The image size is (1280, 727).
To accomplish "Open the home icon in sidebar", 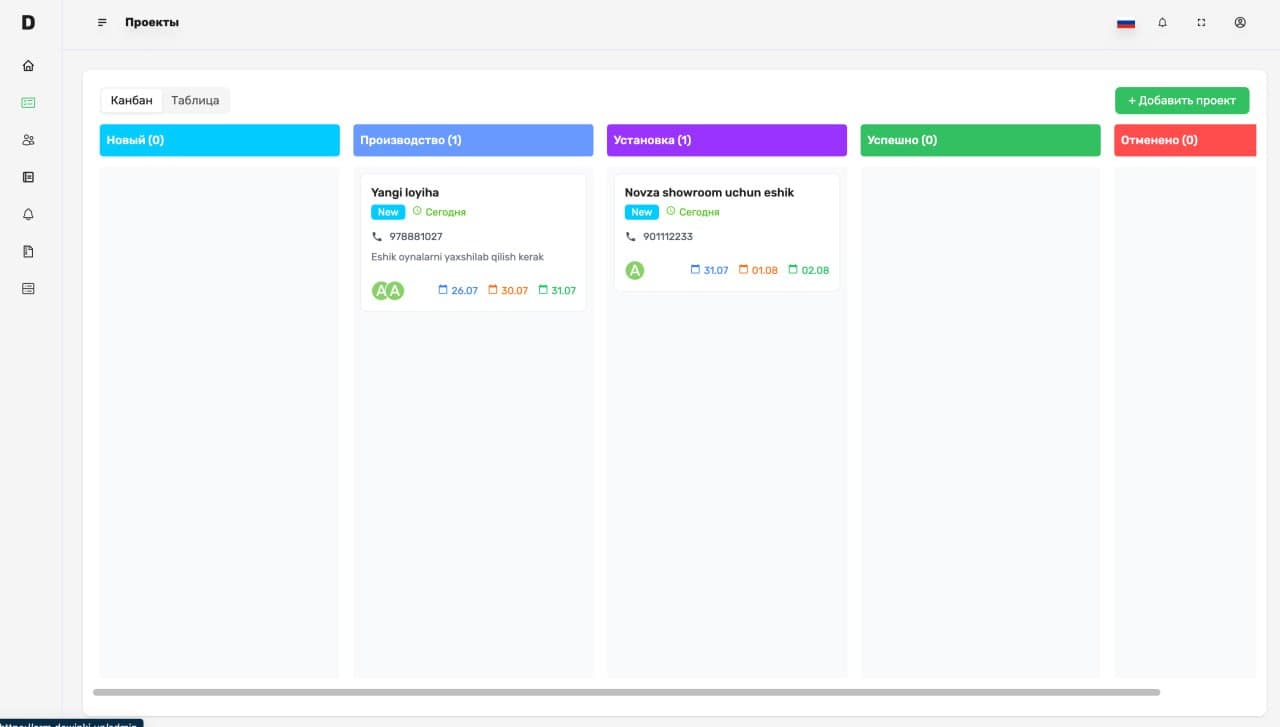I will click(x=28, y=66).
